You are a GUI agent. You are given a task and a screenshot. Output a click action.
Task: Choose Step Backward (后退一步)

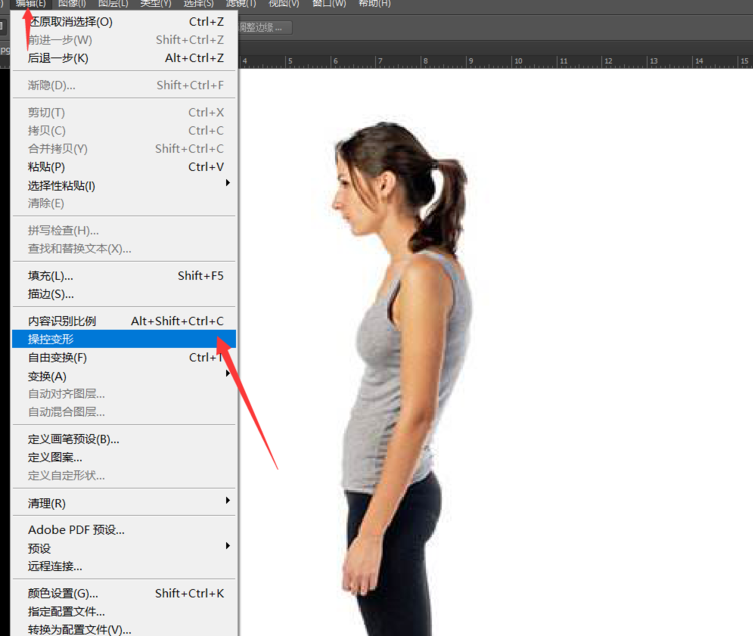pos(58,58)
